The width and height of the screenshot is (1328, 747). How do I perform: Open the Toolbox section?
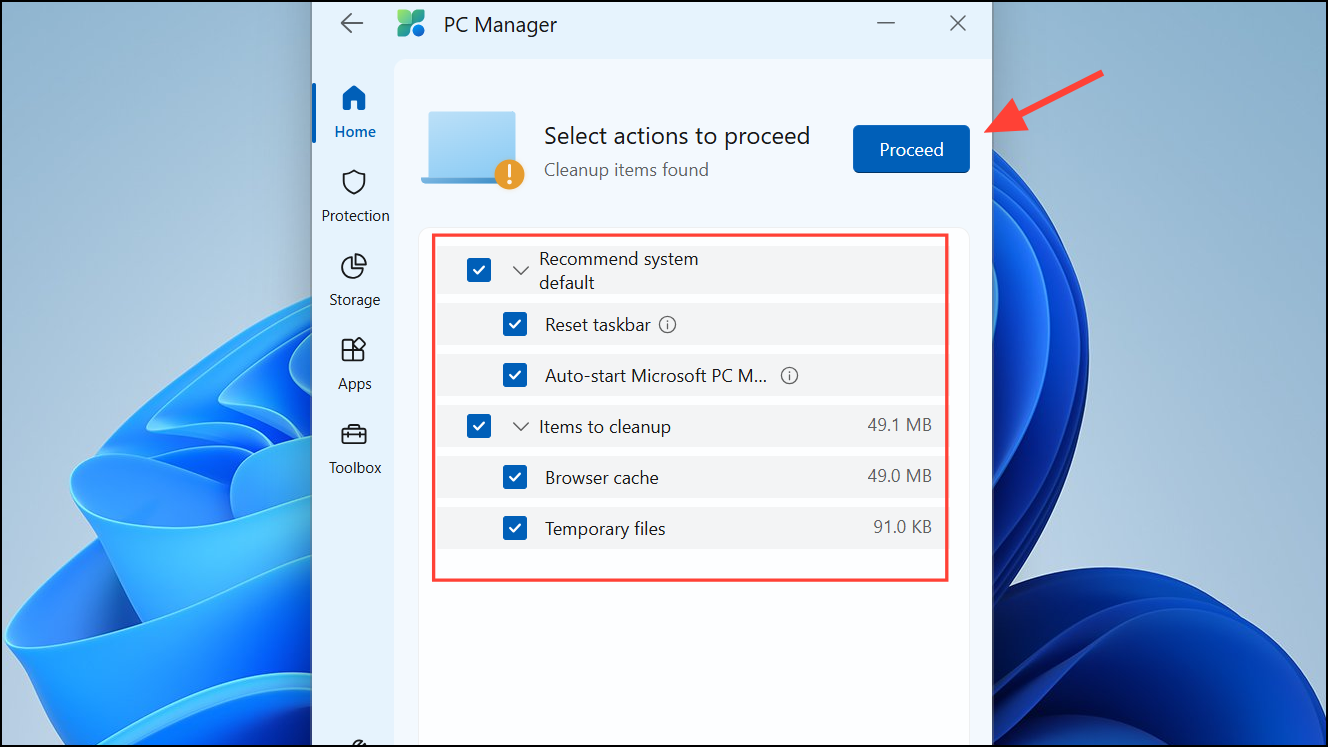point(355,448)
